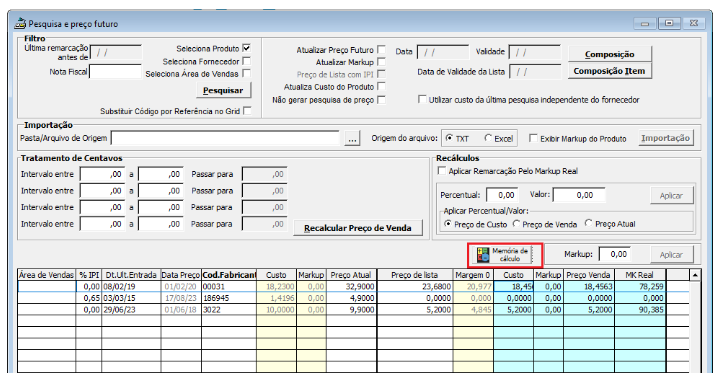Click the Percentual value field
The height and width of the screenshot is (388, 721).
502,195
